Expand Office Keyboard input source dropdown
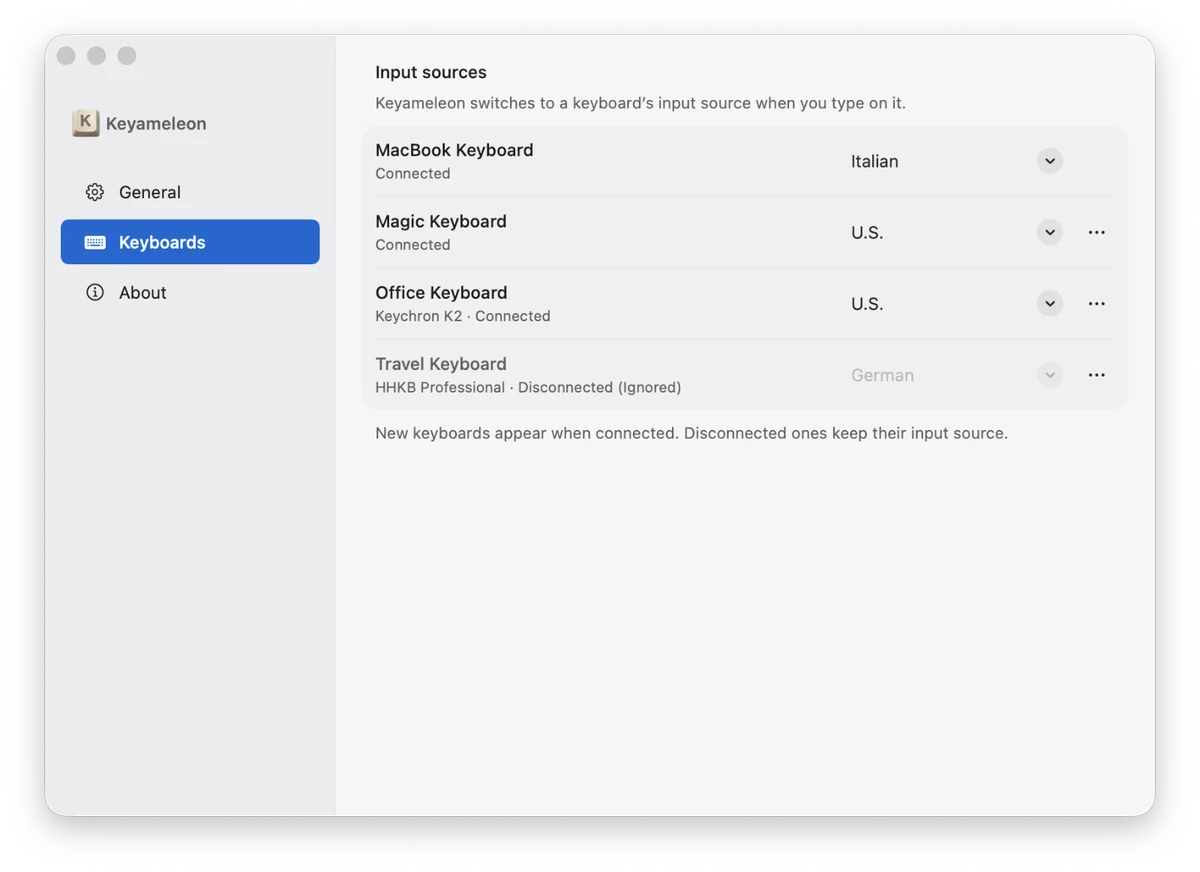Screen dimensions: 1200x872 point(1049,303)
